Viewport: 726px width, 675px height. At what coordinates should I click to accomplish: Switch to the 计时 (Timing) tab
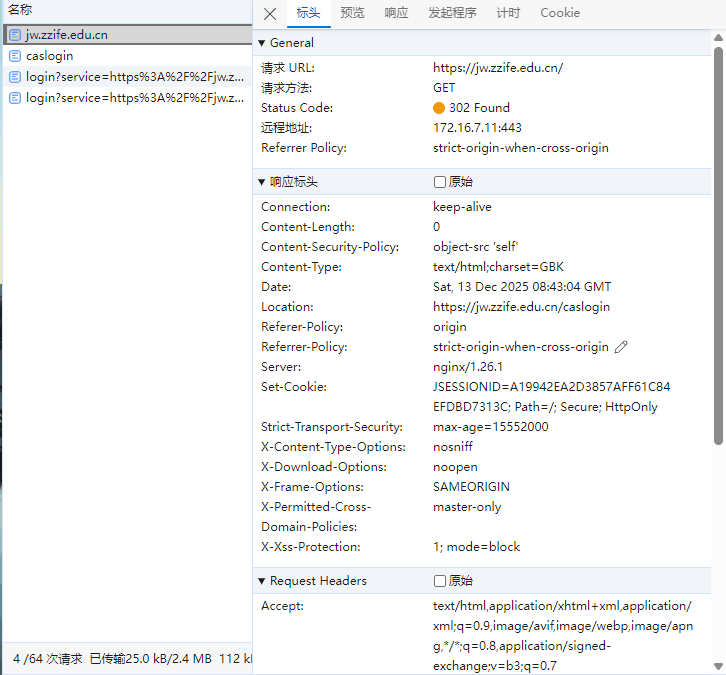click(x=508, y=13)
